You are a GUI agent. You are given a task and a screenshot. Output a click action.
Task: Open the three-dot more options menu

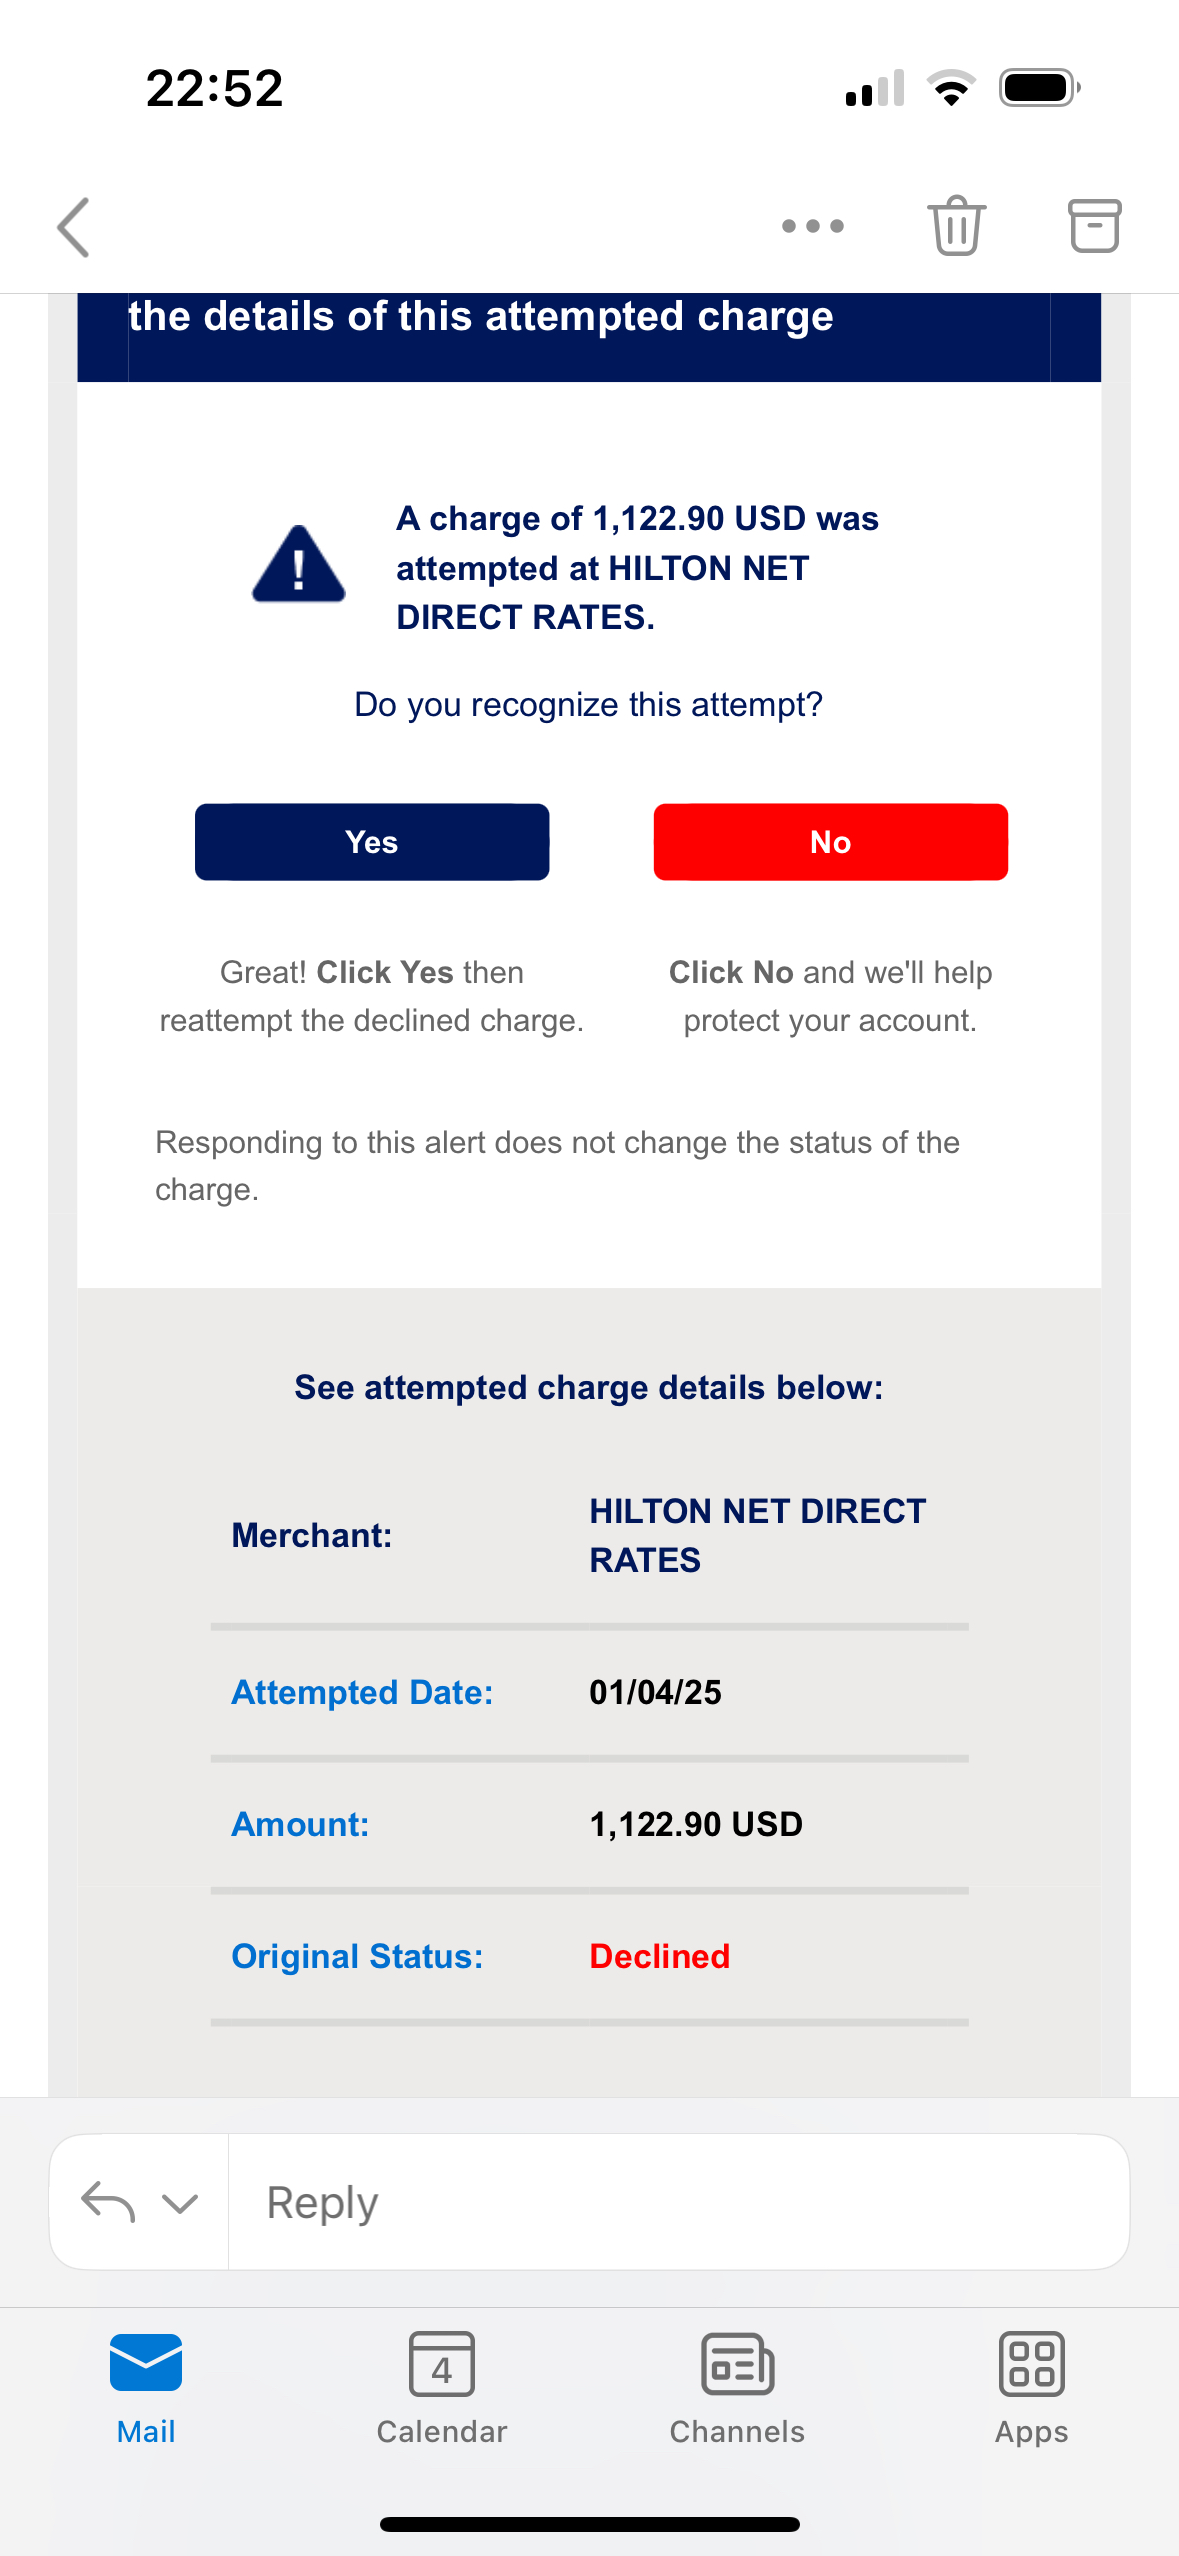(x=813, y=226)
